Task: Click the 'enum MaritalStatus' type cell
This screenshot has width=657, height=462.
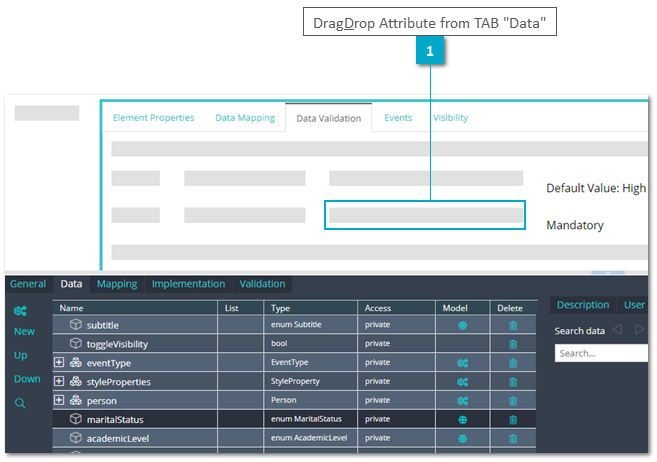Action: tap(306, 419)
